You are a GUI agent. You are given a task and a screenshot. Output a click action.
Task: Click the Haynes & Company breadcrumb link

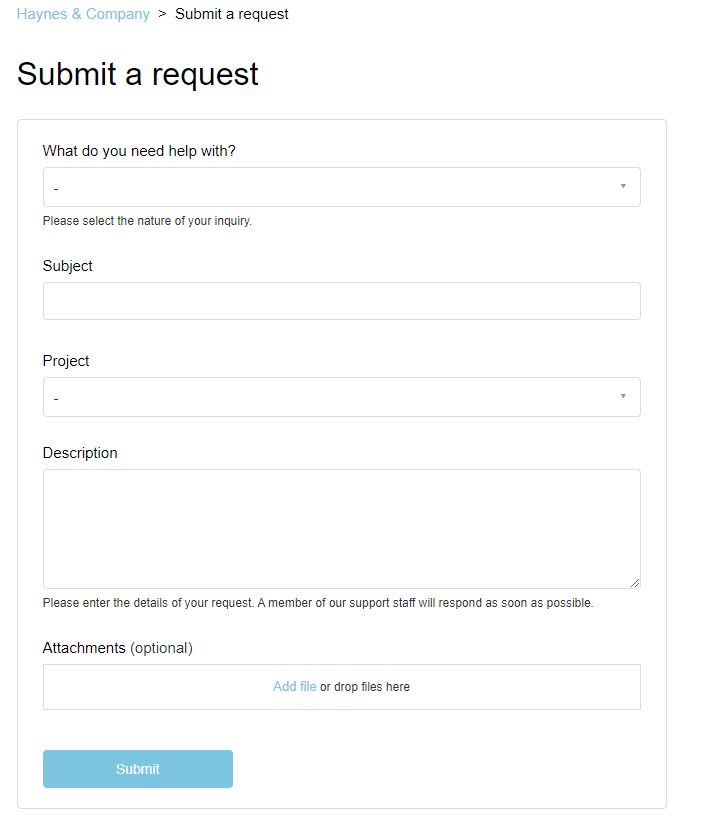(83, 14)
